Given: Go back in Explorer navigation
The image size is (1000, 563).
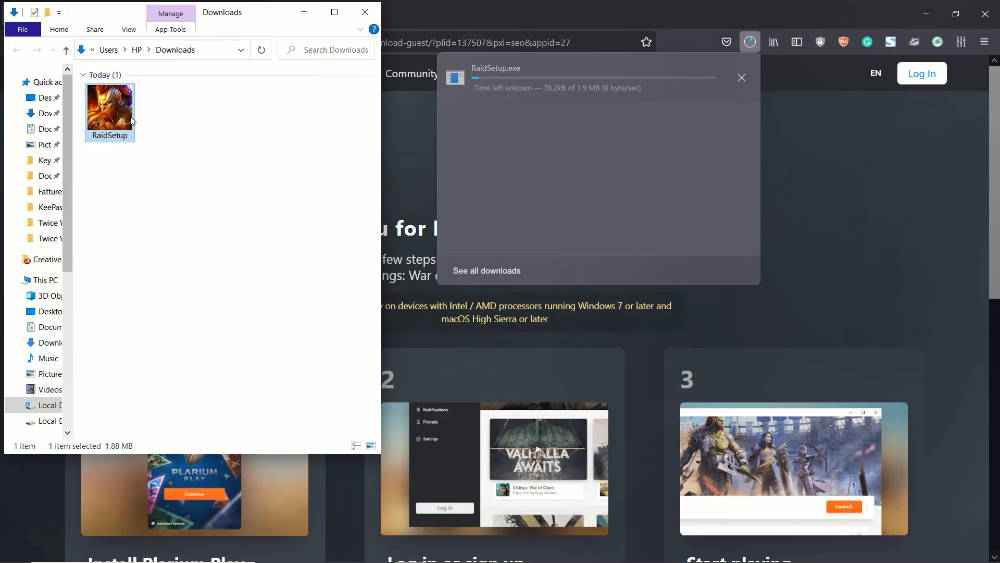Looking at the screenshot, I should tap(17, 50).
